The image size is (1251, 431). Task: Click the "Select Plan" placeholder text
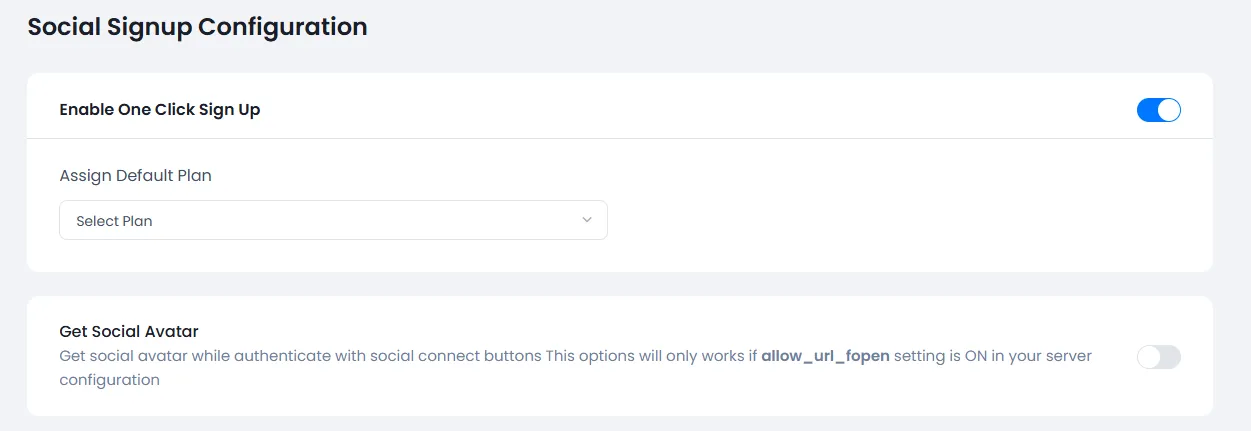point(114,221)
